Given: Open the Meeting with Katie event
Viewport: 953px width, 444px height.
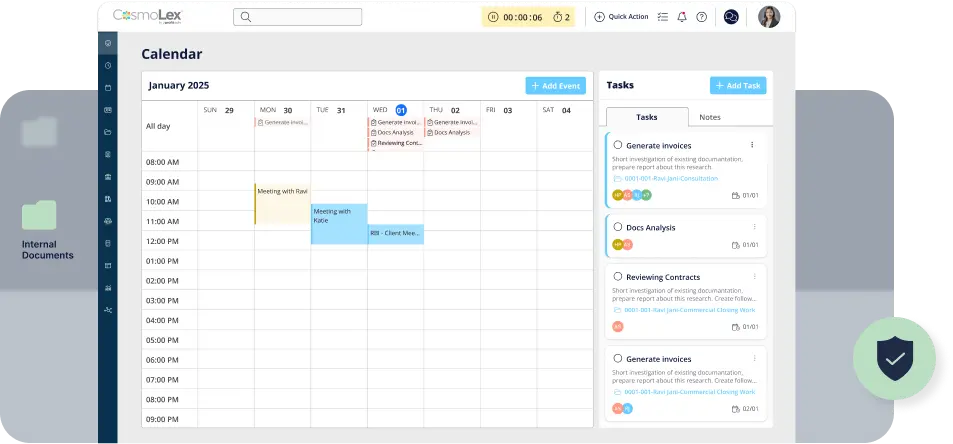Looking at the screenshot, I should pos(339,224).
